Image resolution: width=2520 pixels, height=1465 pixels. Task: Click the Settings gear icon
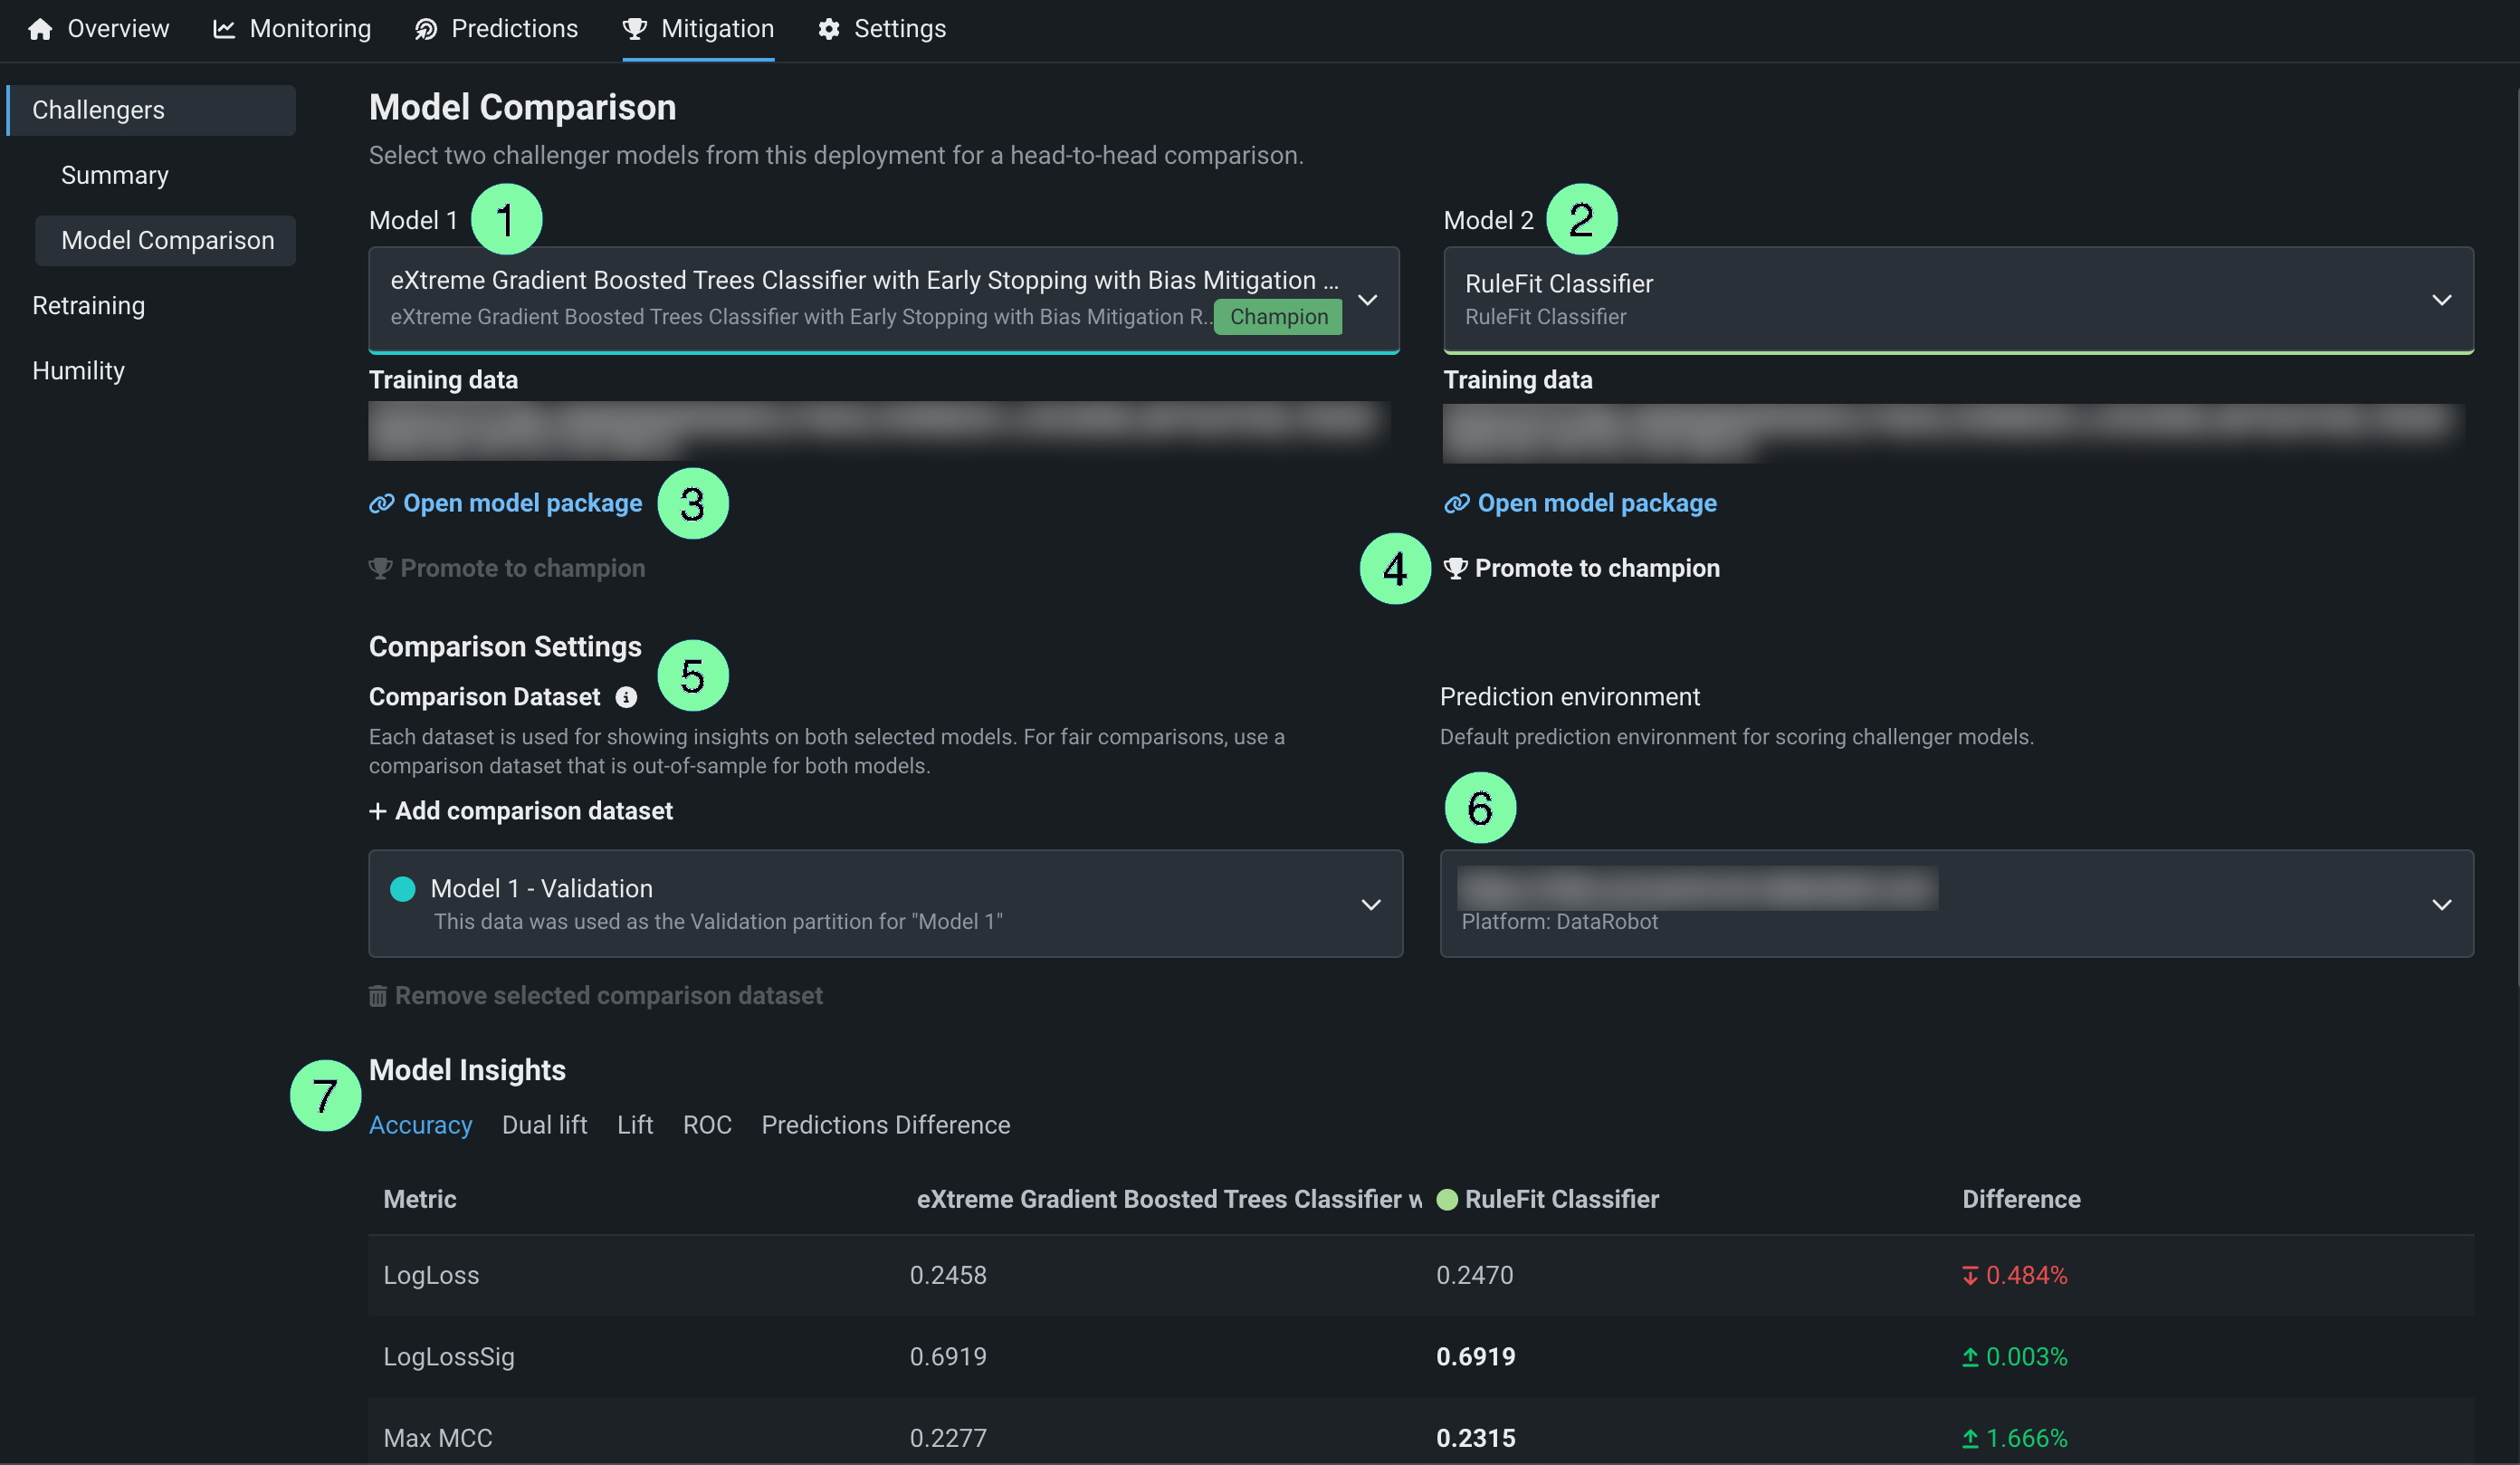(x=828, y=29)
